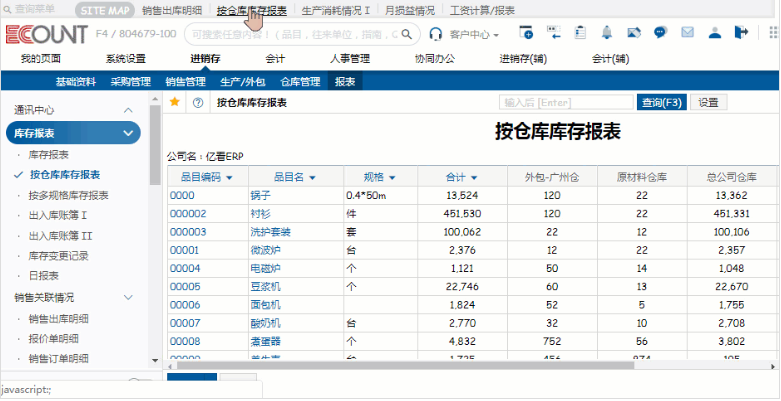Click the switch arrows icon in the header
The width and height of the screenshot is (781, 401).
553,32
